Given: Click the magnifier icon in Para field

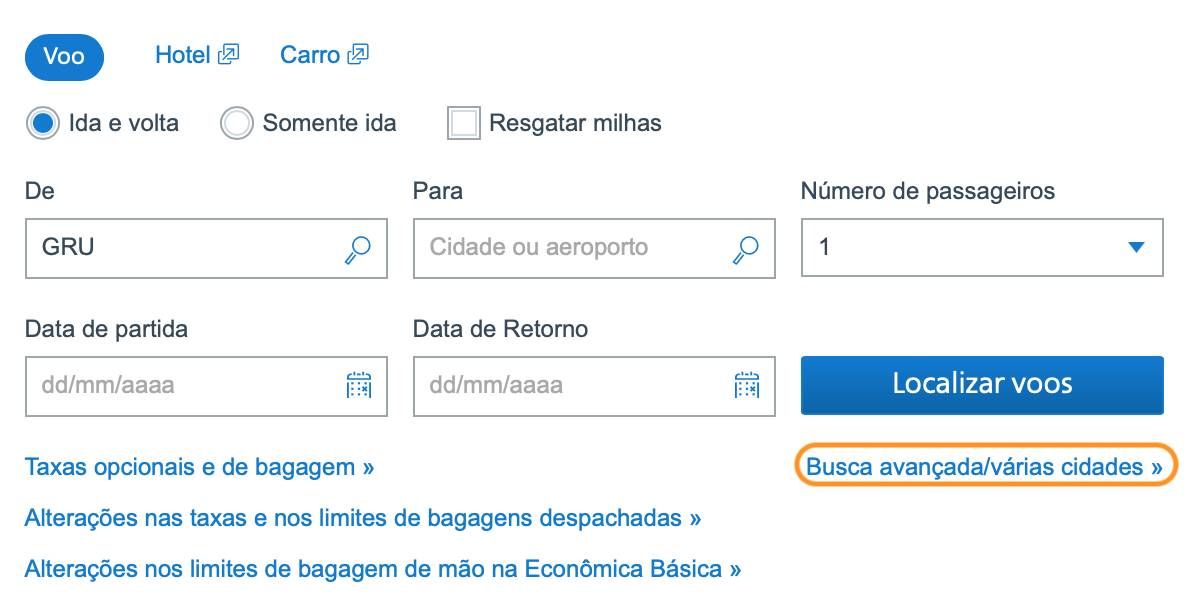Looking at the screenshot, I should (745, 249).
